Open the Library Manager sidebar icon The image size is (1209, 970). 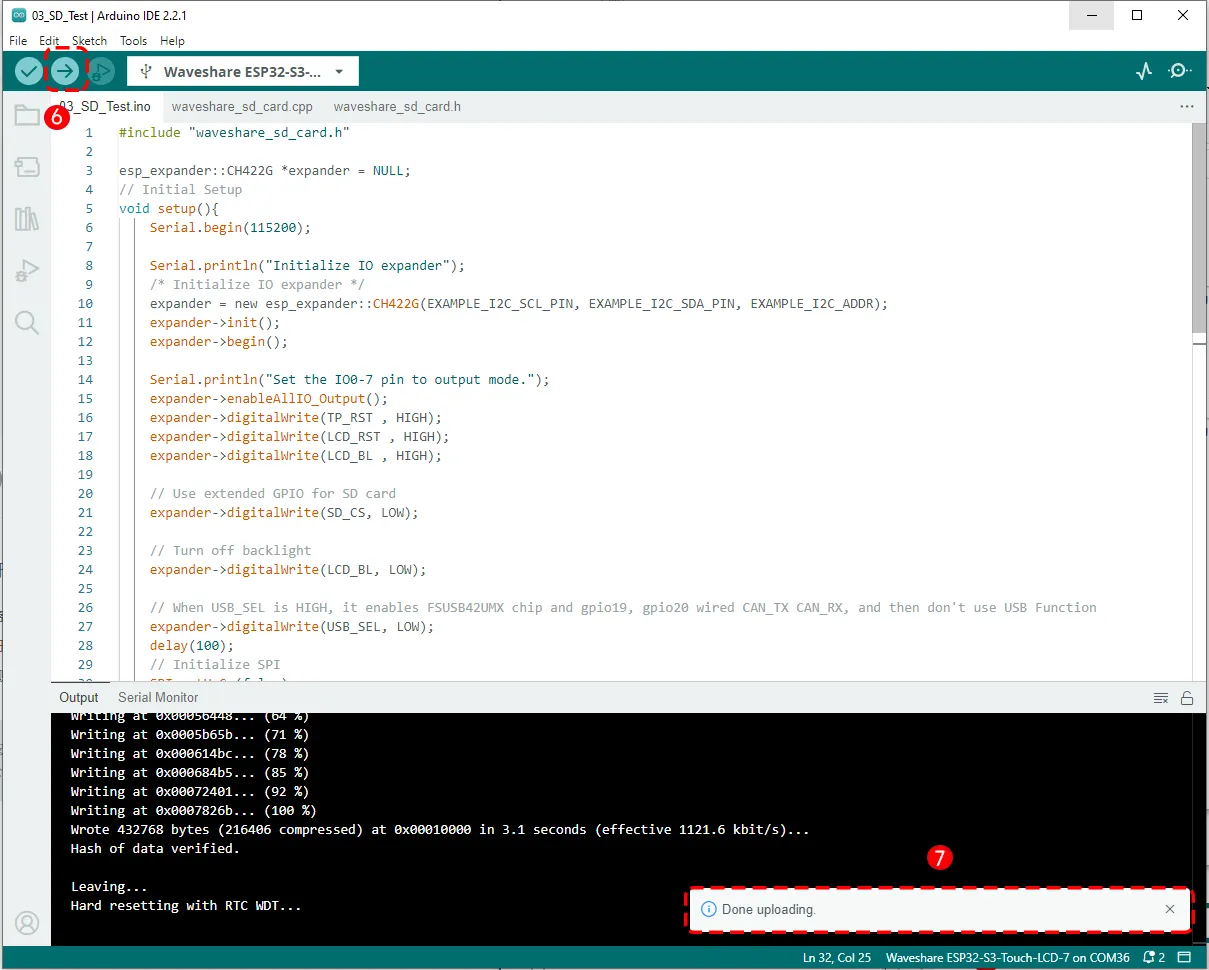pos(27,219)
